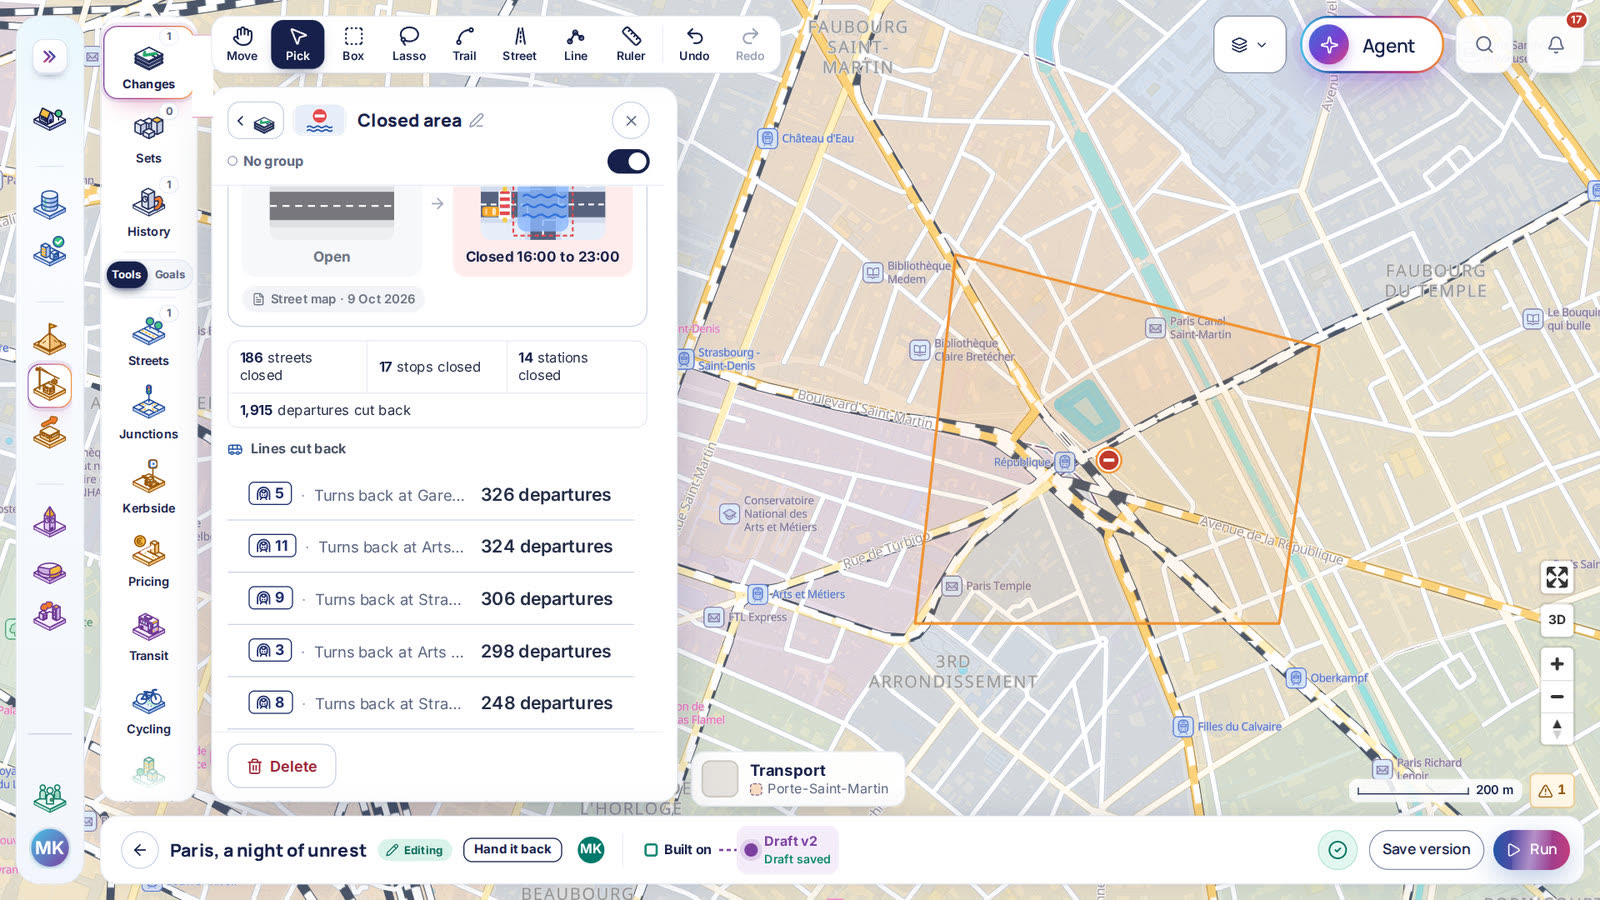Zoom in on the map

1557,664
